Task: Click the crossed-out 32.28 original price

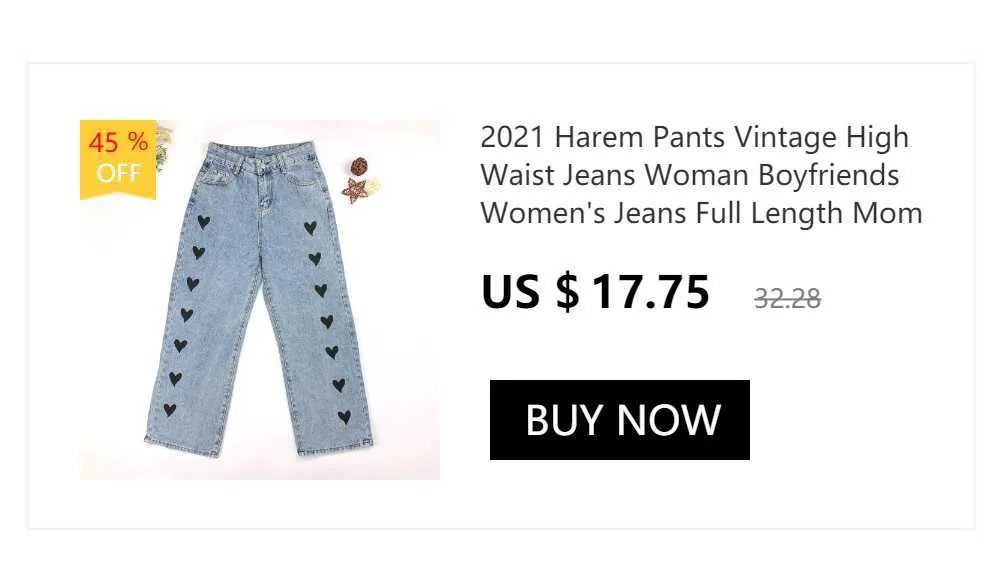Action: tap(787, 299)
